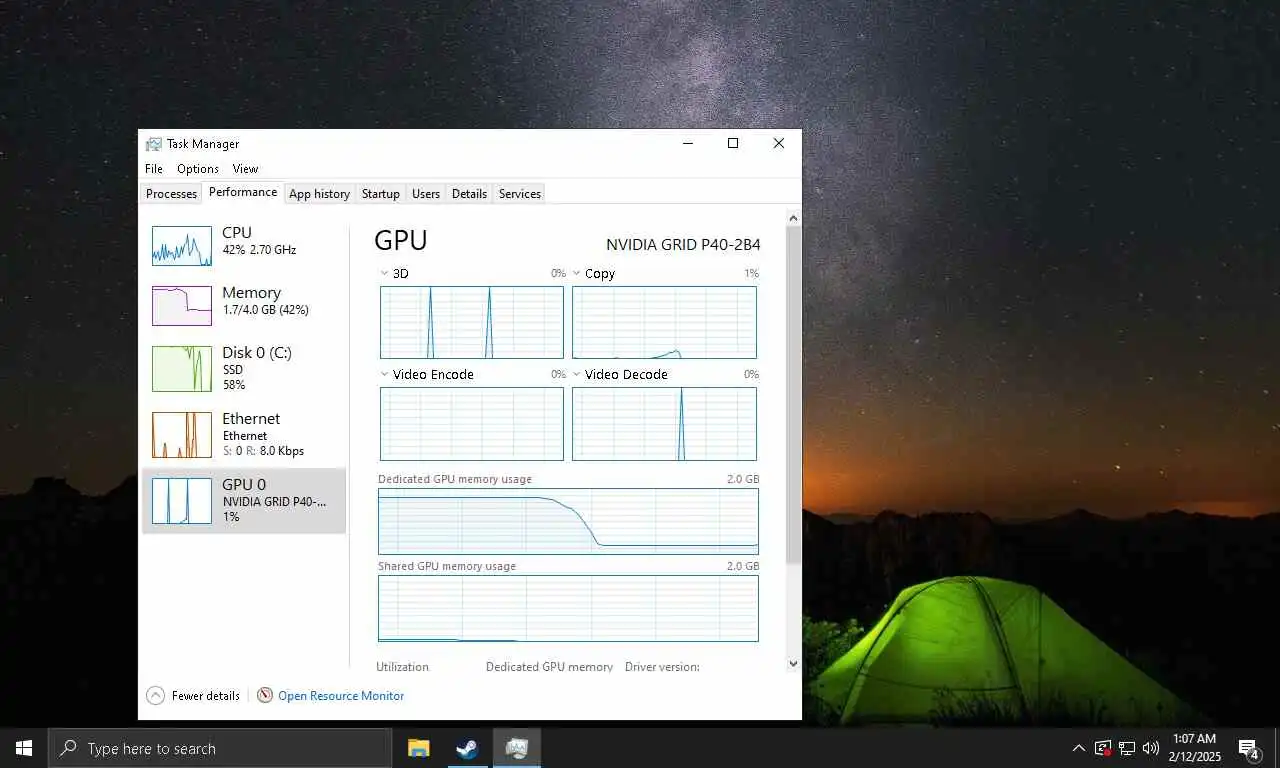1280x768 pixels.
Task: Open the View menu
Action: [245, 169]
